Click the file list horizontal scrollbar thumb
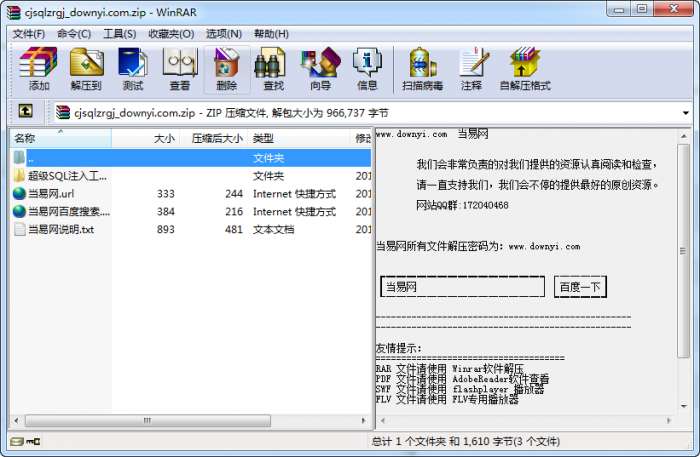The image size is (700, 457). 148,420
